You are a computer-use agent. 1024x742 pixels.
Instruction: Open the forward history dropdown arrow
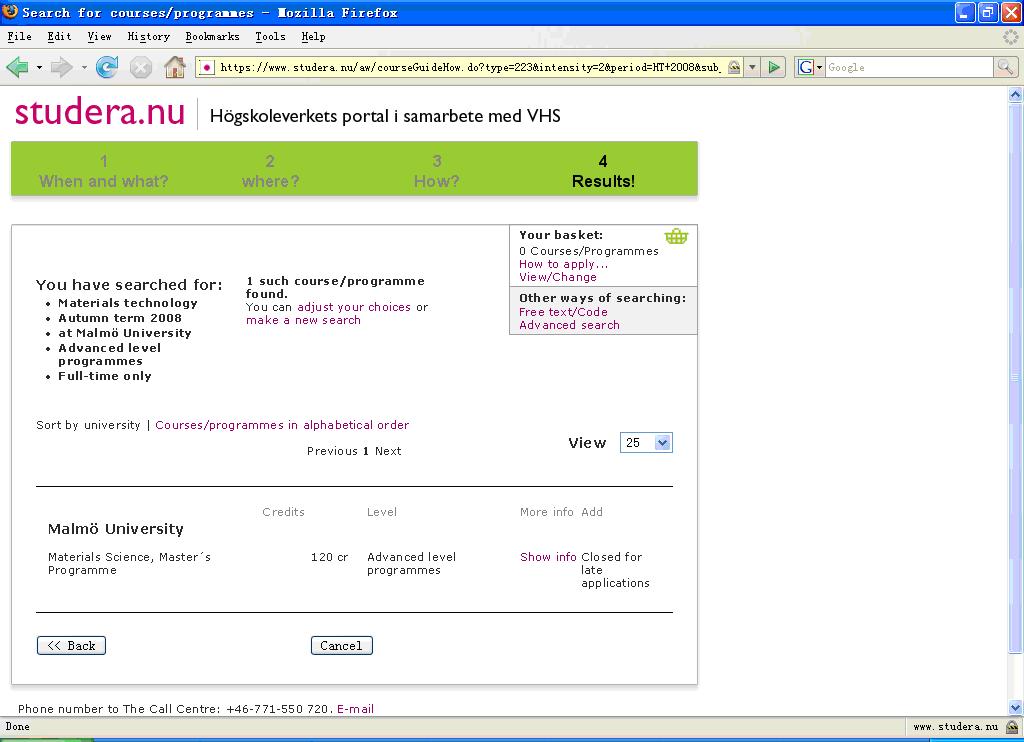point(84,67)
